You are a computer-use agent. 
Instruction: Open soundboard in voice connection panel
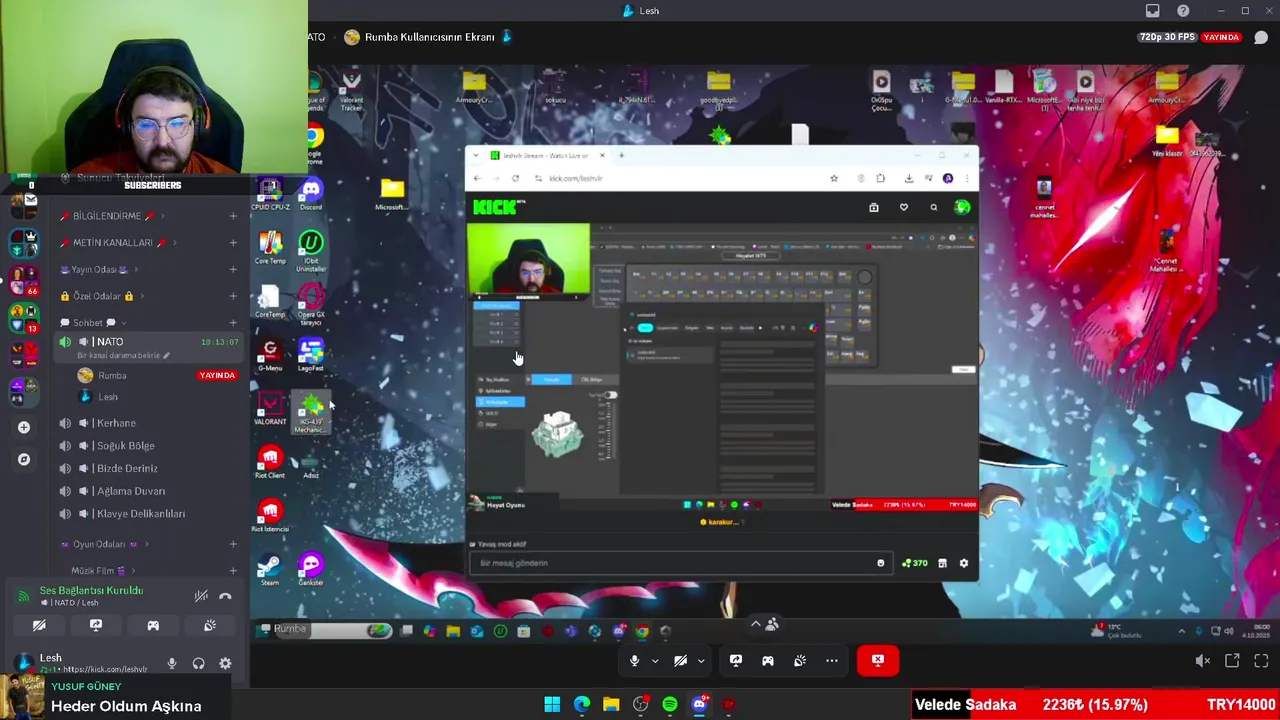(x=210, y=625)
